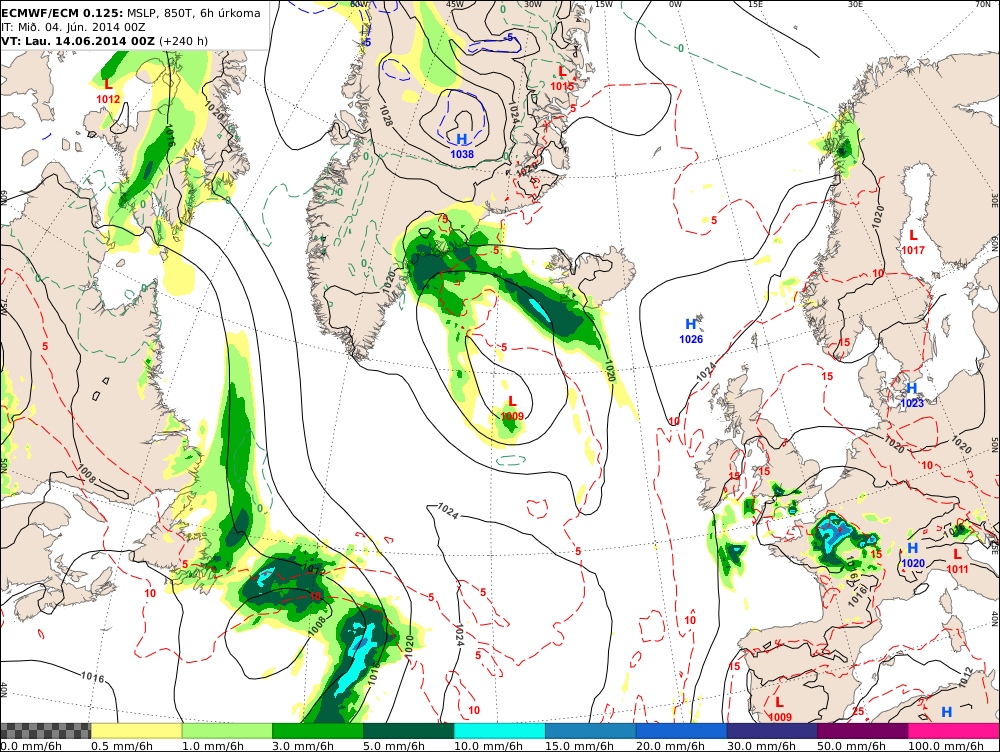1000x752 pixels.
Task: Click the '15W' longitude label
Action: pyautogui.click(x=603, y=4)
